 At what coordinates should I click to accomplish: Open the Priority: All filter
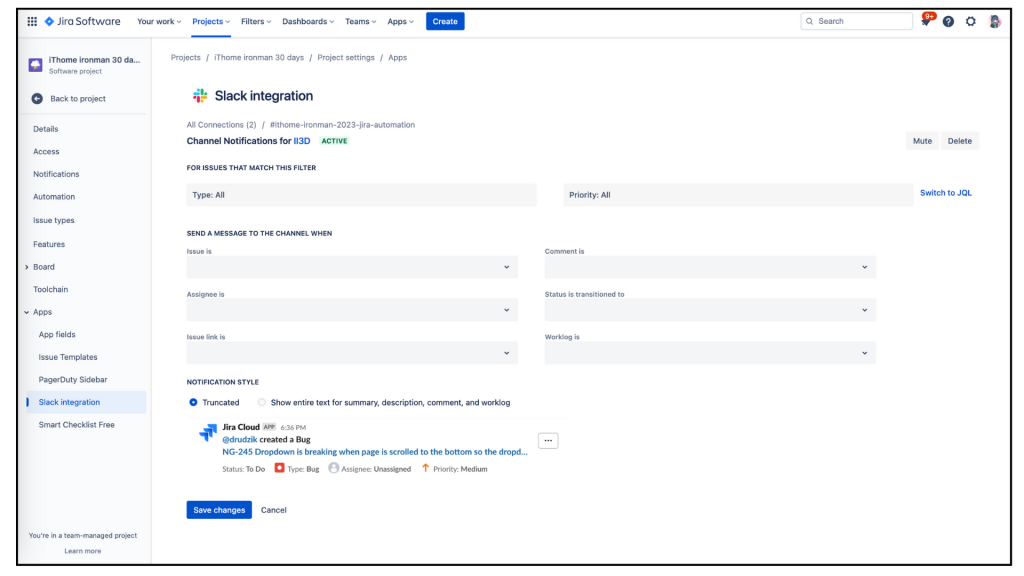(738, 195)
